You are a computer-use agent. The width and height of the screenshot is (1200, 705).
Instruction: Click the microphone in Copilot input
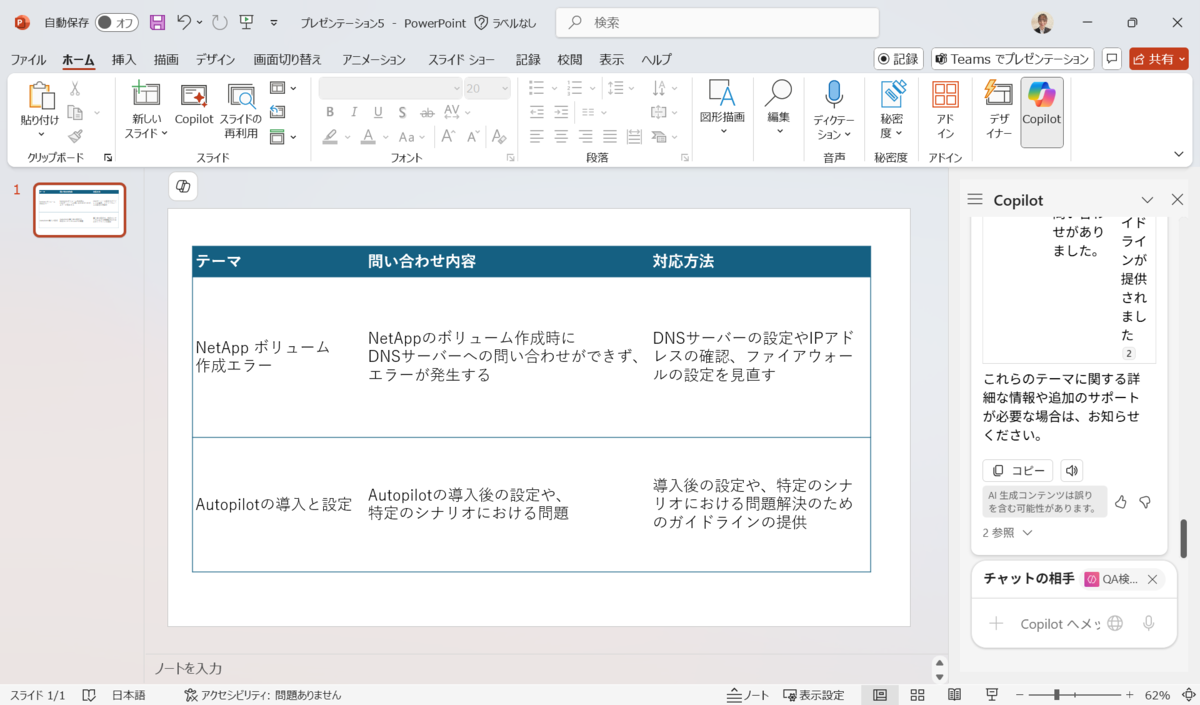click(x=1148, y=623)
